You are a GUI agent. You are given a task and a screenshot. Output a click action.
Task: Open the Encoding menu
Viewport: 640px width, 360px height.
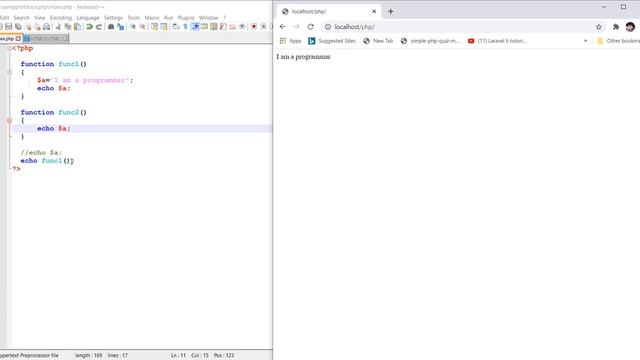tap(61, 18)
